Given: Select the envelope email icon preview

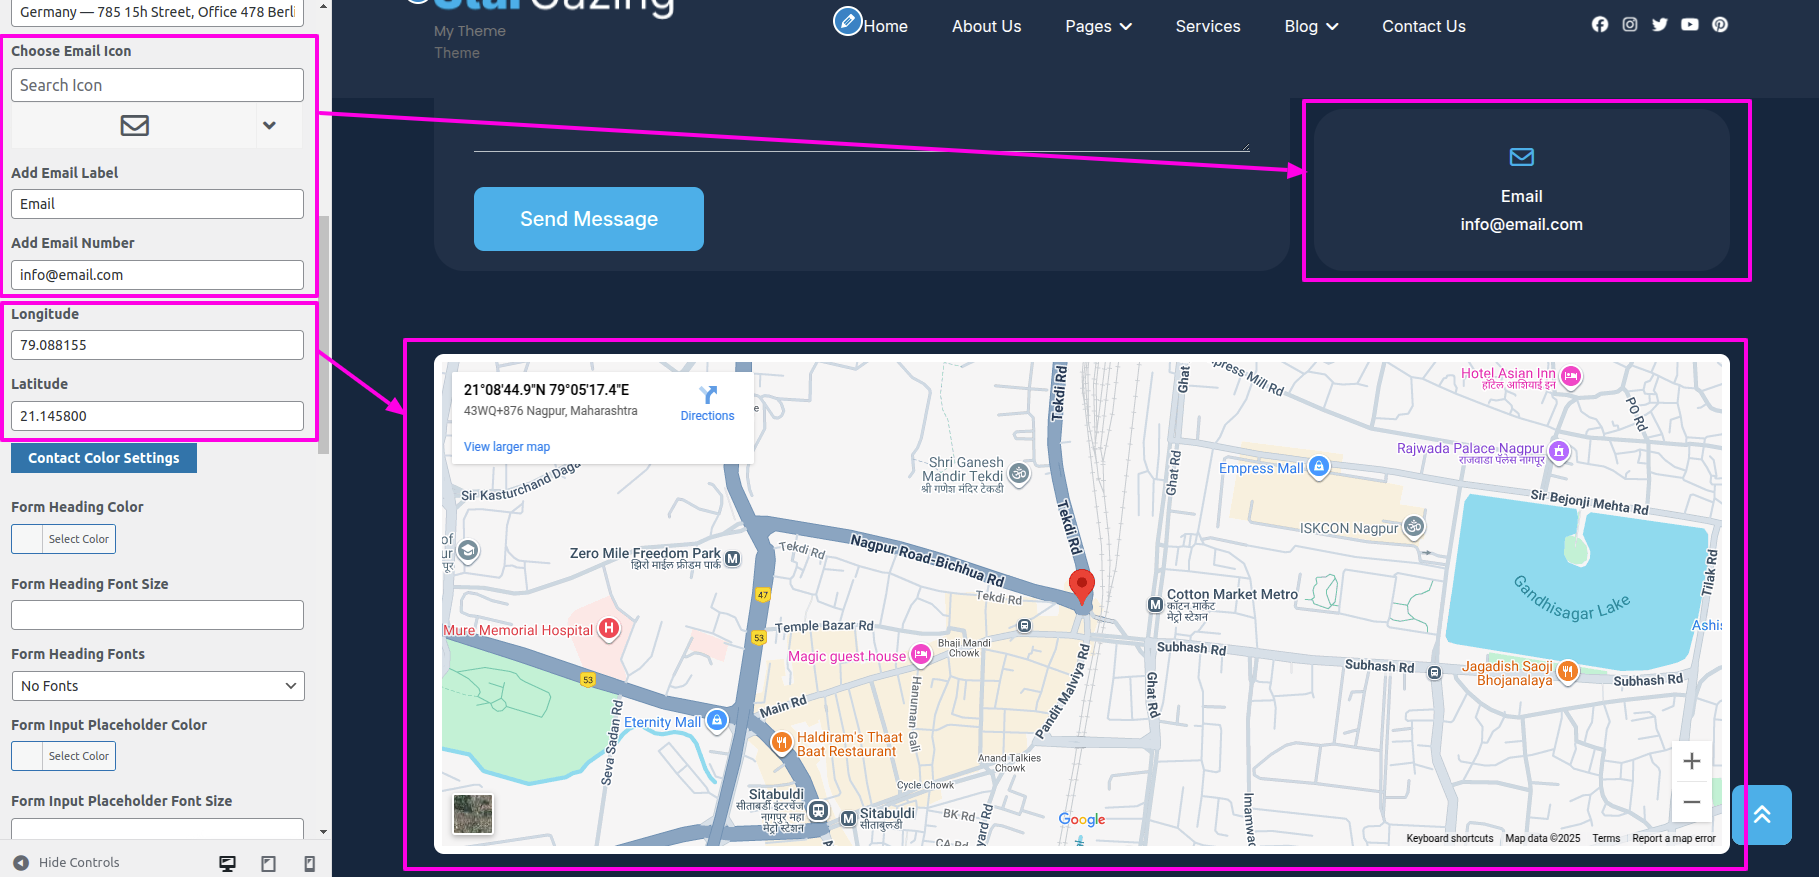Looking at the screenshot, I should [135, 126].
